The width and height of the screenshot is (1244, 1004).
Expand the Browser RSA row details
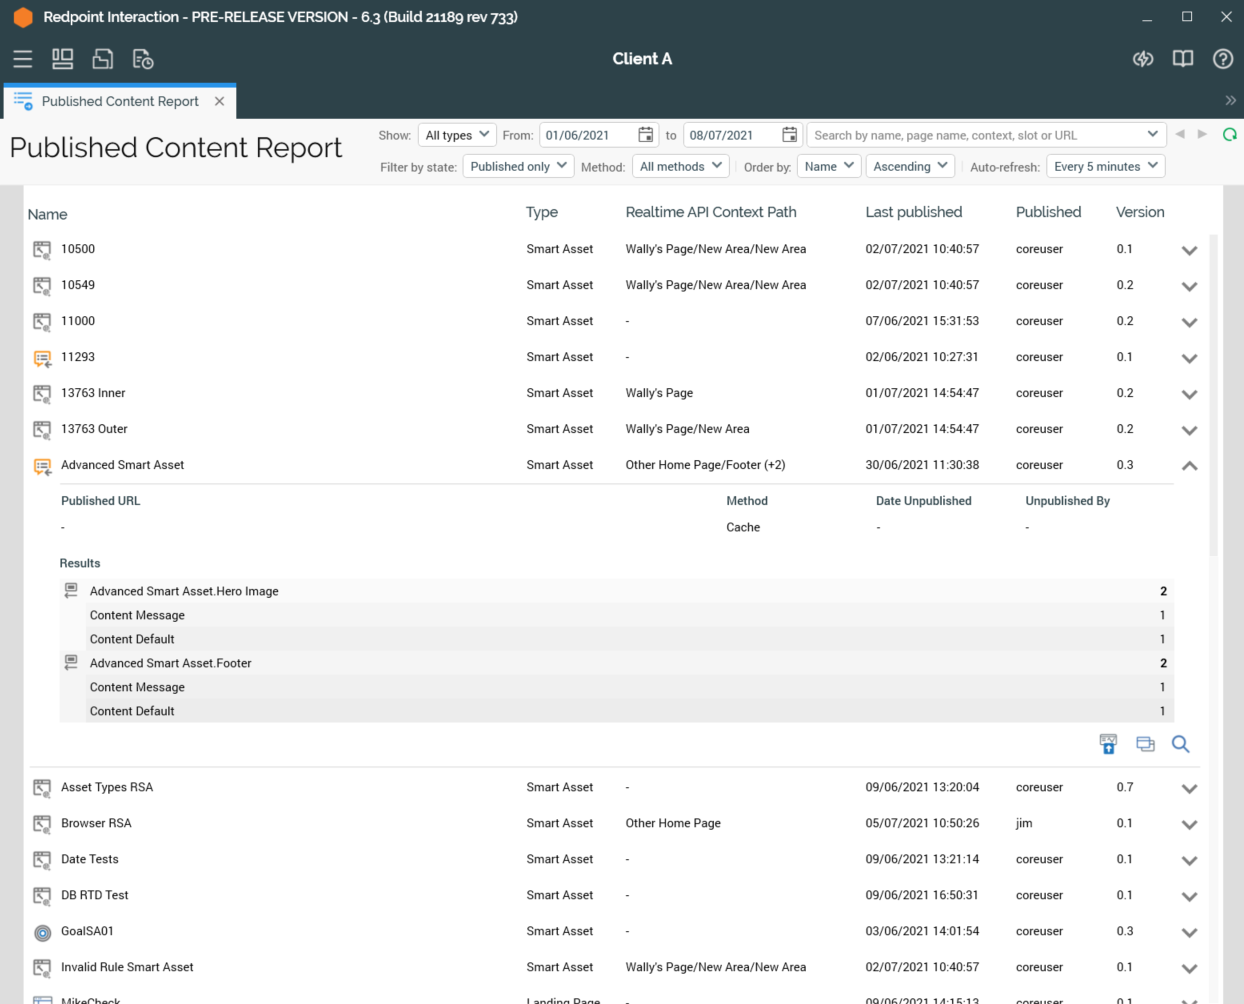point(1189,825)
